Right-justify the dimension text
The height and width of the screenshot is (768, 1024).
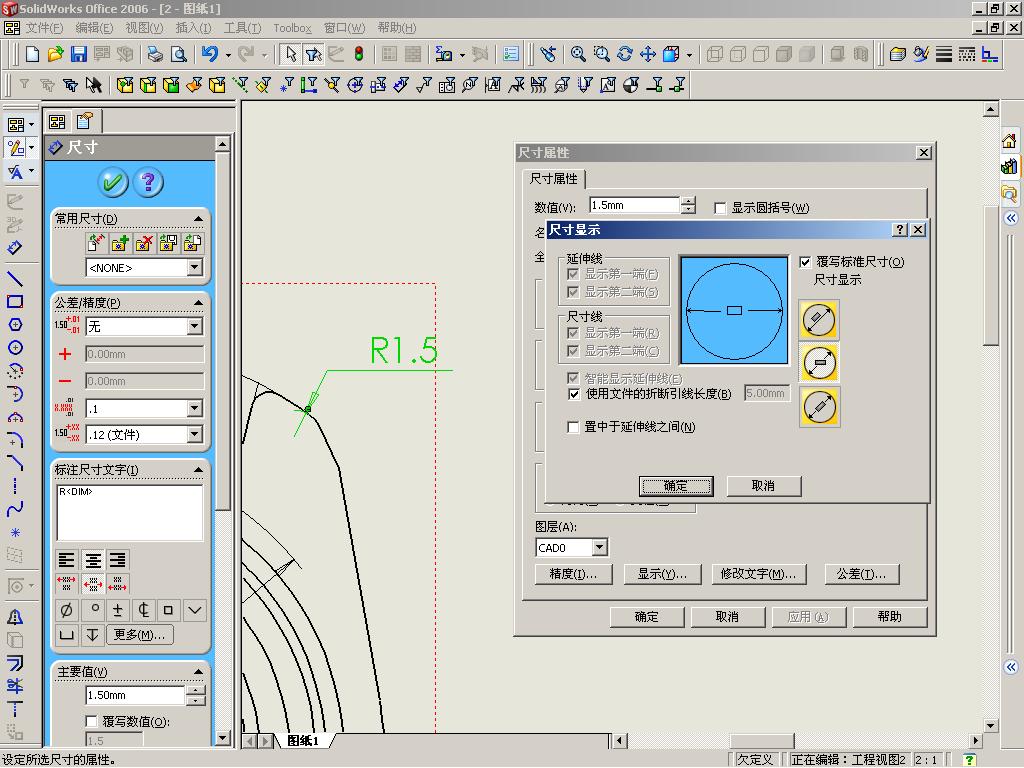(x=118, y=560)
